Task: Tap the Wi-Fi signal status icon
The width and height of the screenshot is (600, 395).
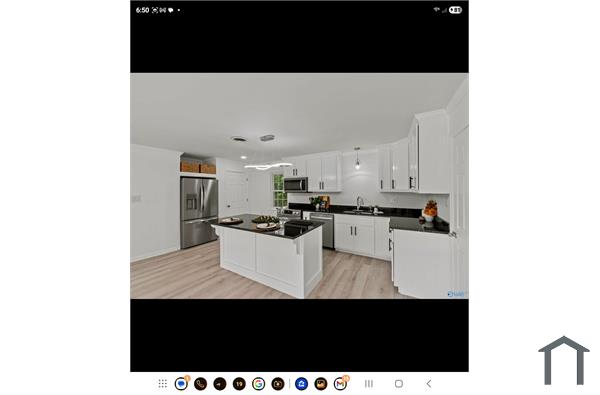Action: 436,10
